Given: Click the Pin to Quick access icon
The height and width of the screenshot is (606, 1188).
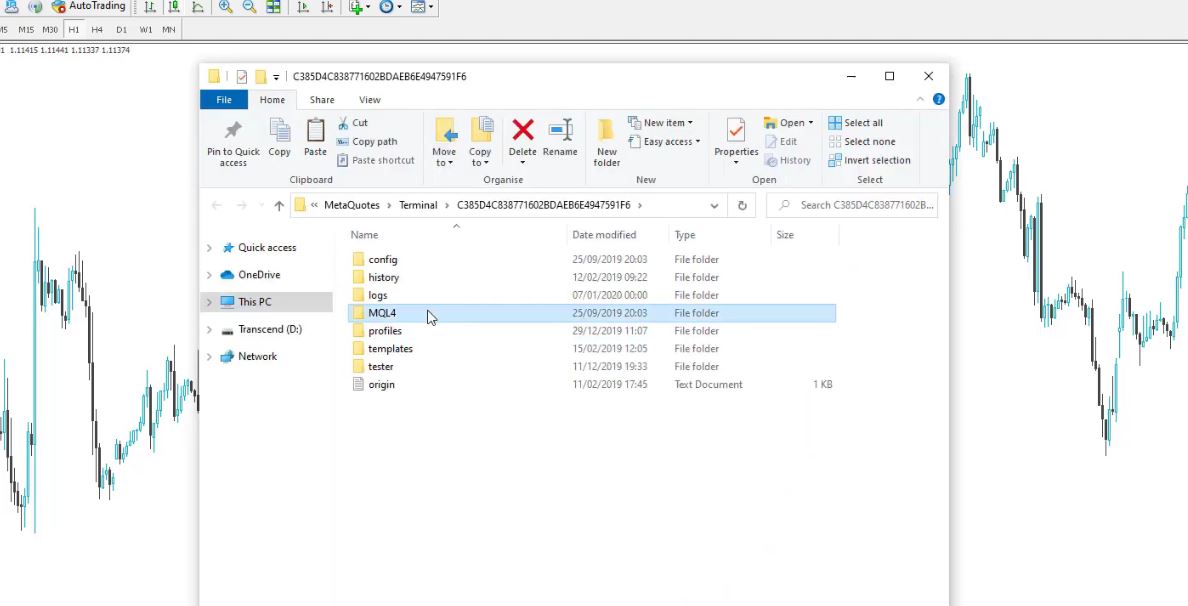Looking at the screenshot, I should coord(233,132).
